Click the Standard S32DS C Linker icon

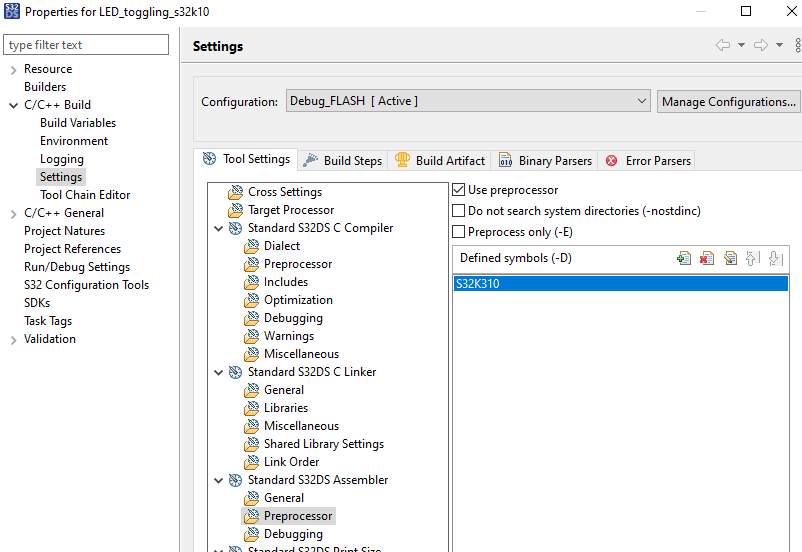[x=235, y=372]
